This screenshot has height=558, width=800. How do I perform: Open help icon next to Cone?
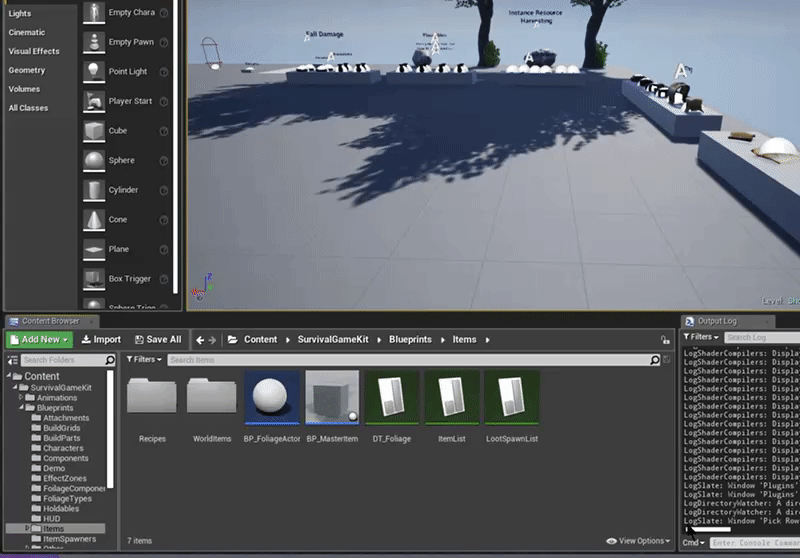(164, 220)
